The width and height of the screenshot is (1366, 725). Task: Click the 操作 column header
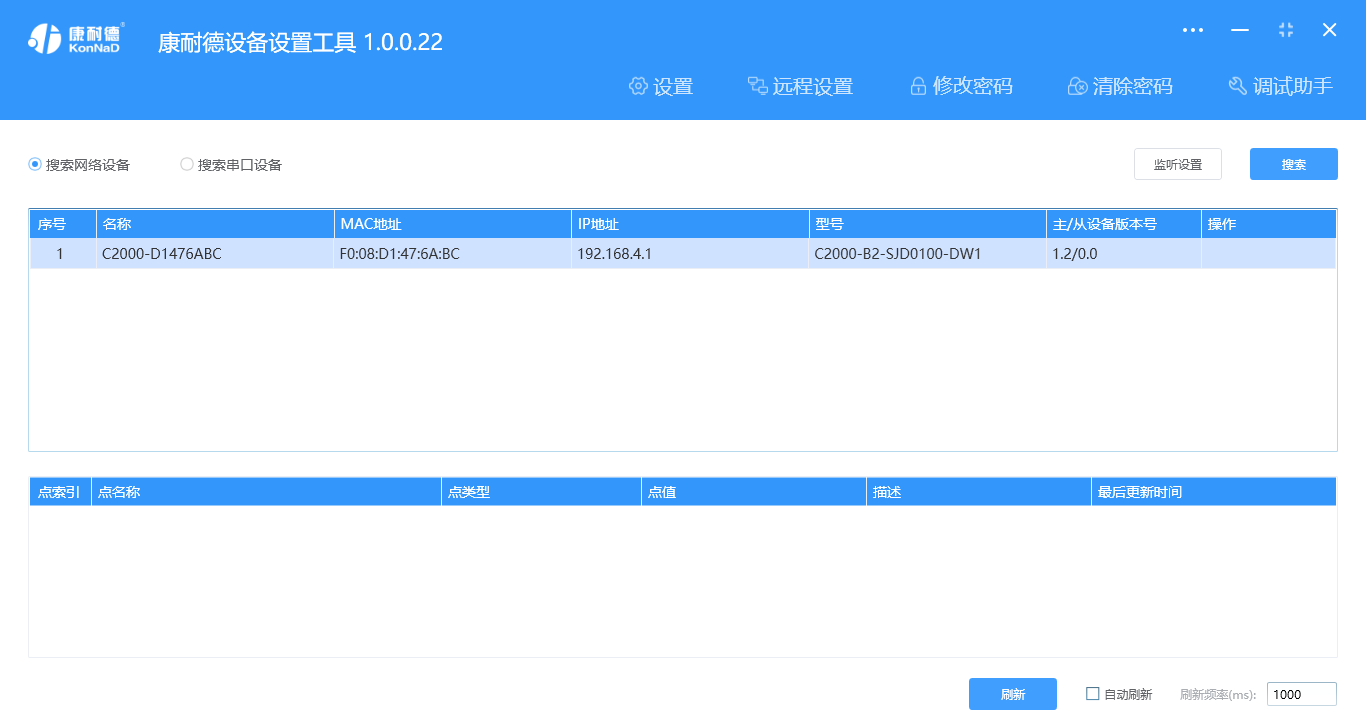click(x=1269, y=224)
